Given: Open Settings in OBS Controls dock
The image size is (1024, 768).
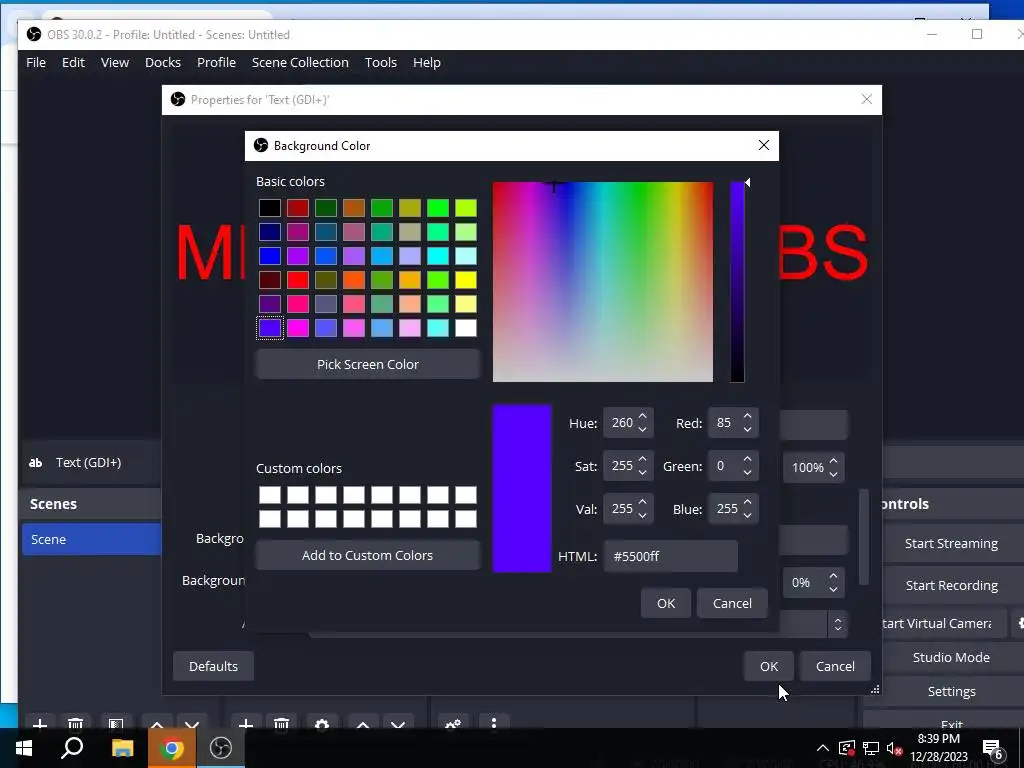Looking at the screenshot, I should coord(950,691).
